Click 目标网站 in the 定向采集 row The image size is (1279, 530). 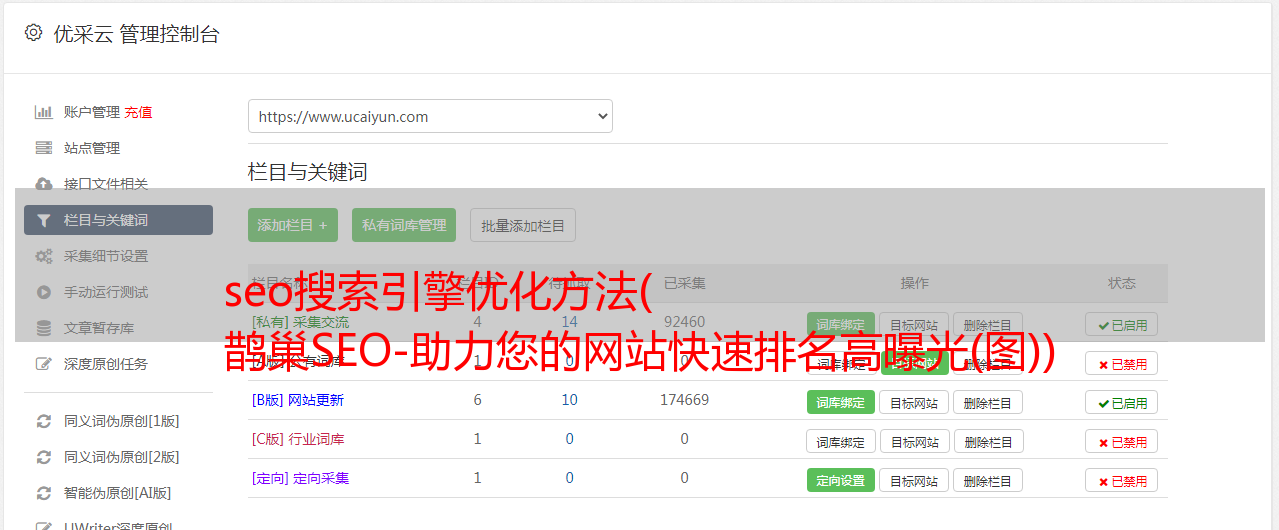[914, 480]
